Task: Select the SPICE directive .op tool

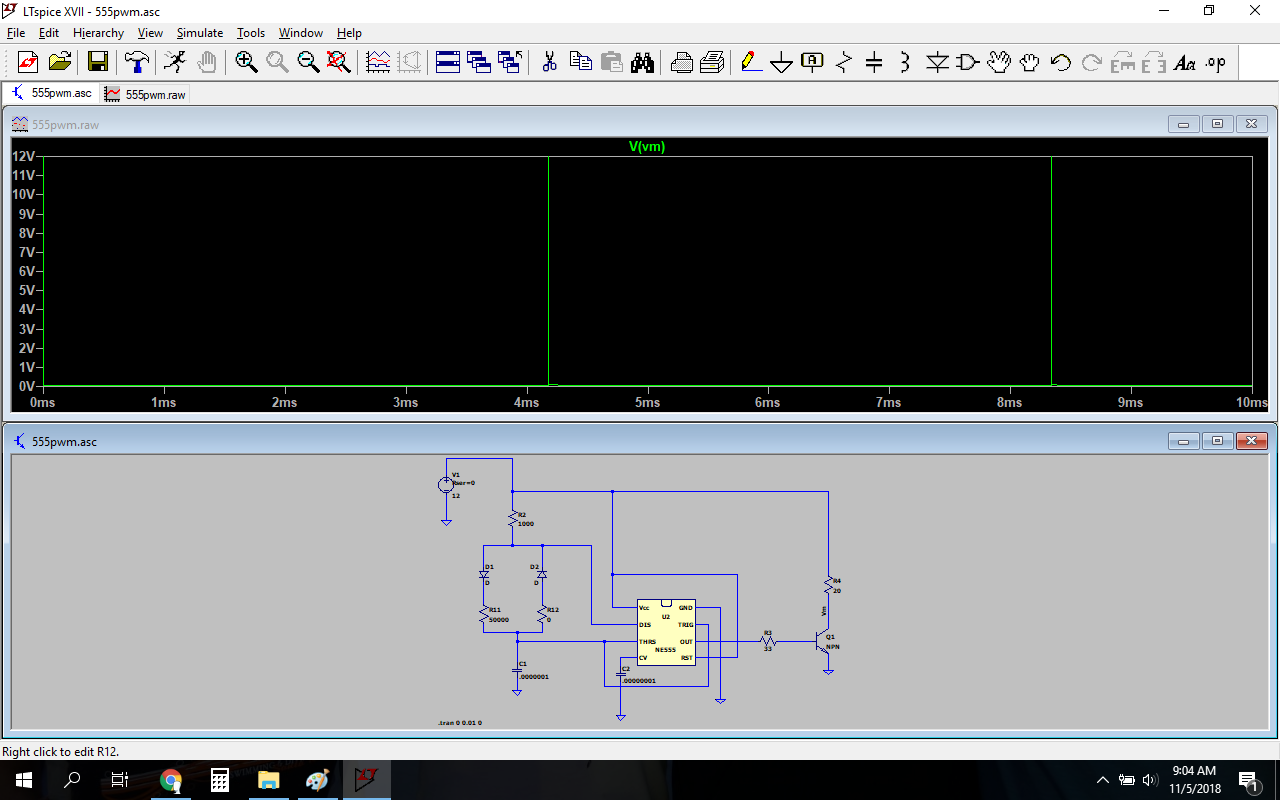Action: click(x=1215, y=62)
